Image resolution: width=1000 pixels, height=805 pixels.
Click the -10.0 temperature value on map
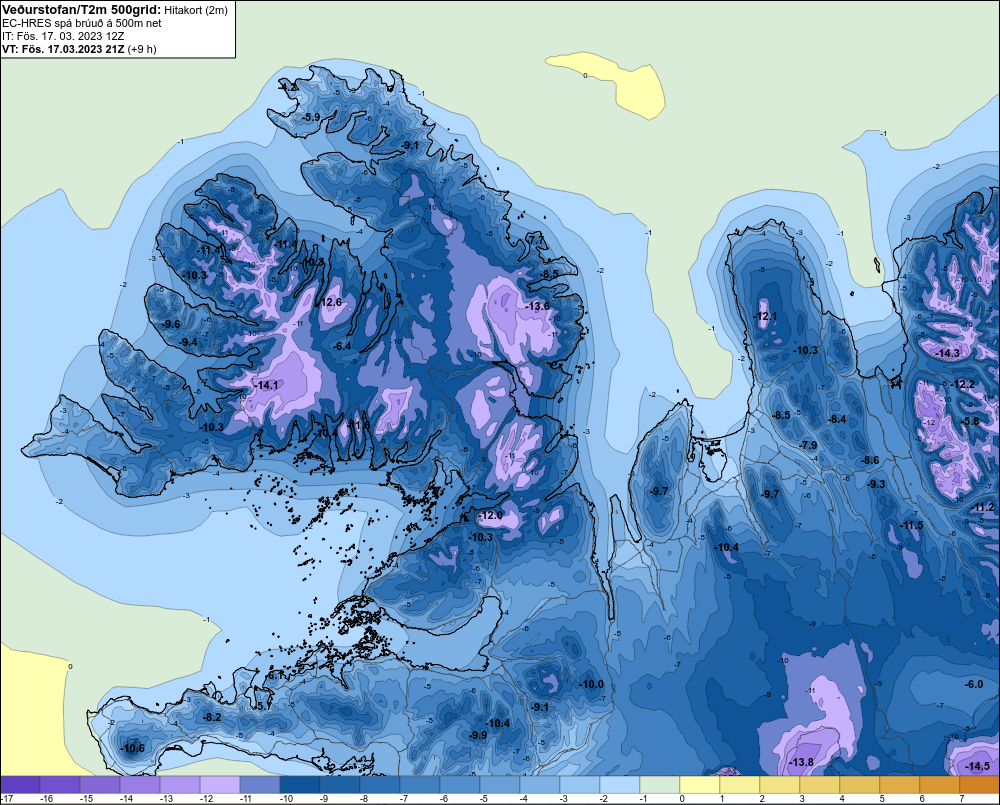(591, 684)
